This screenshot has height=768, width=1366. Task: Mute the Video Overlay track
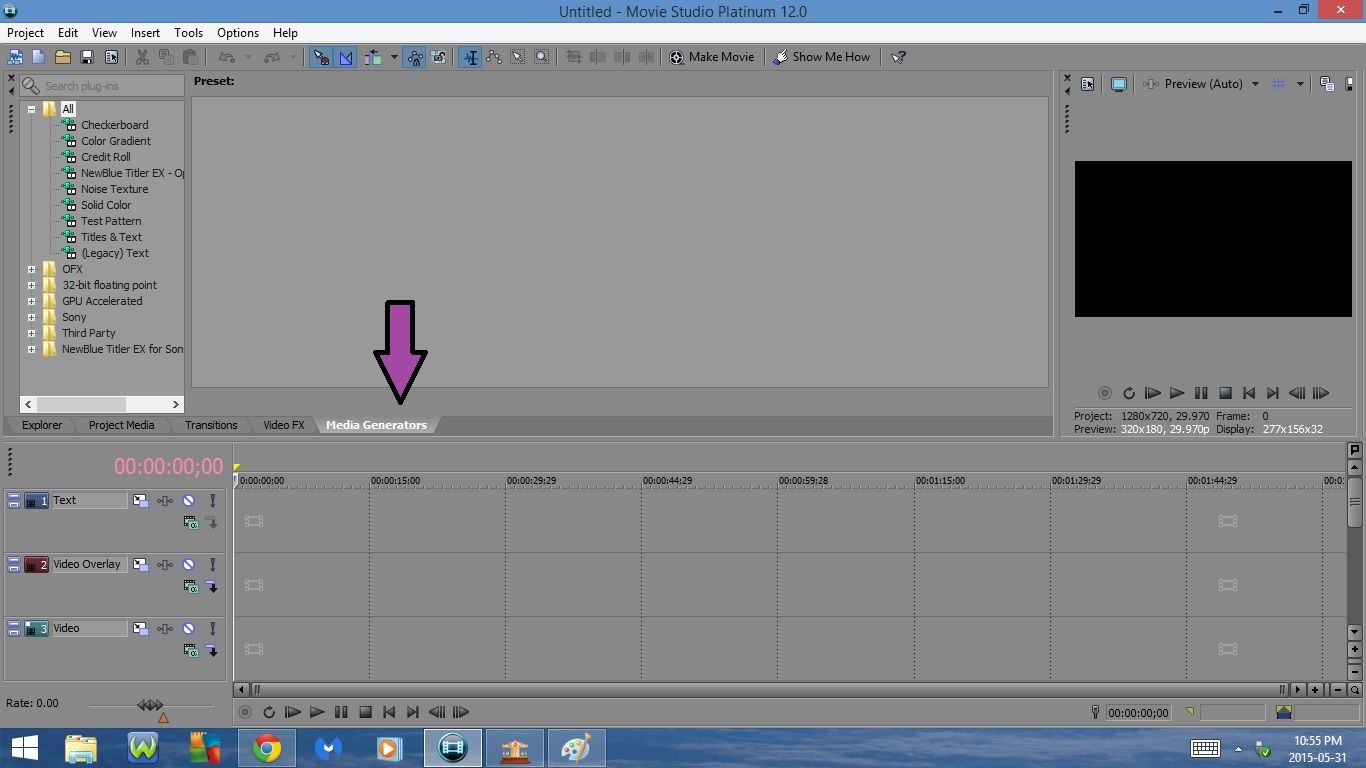click(x=190, y=564)
